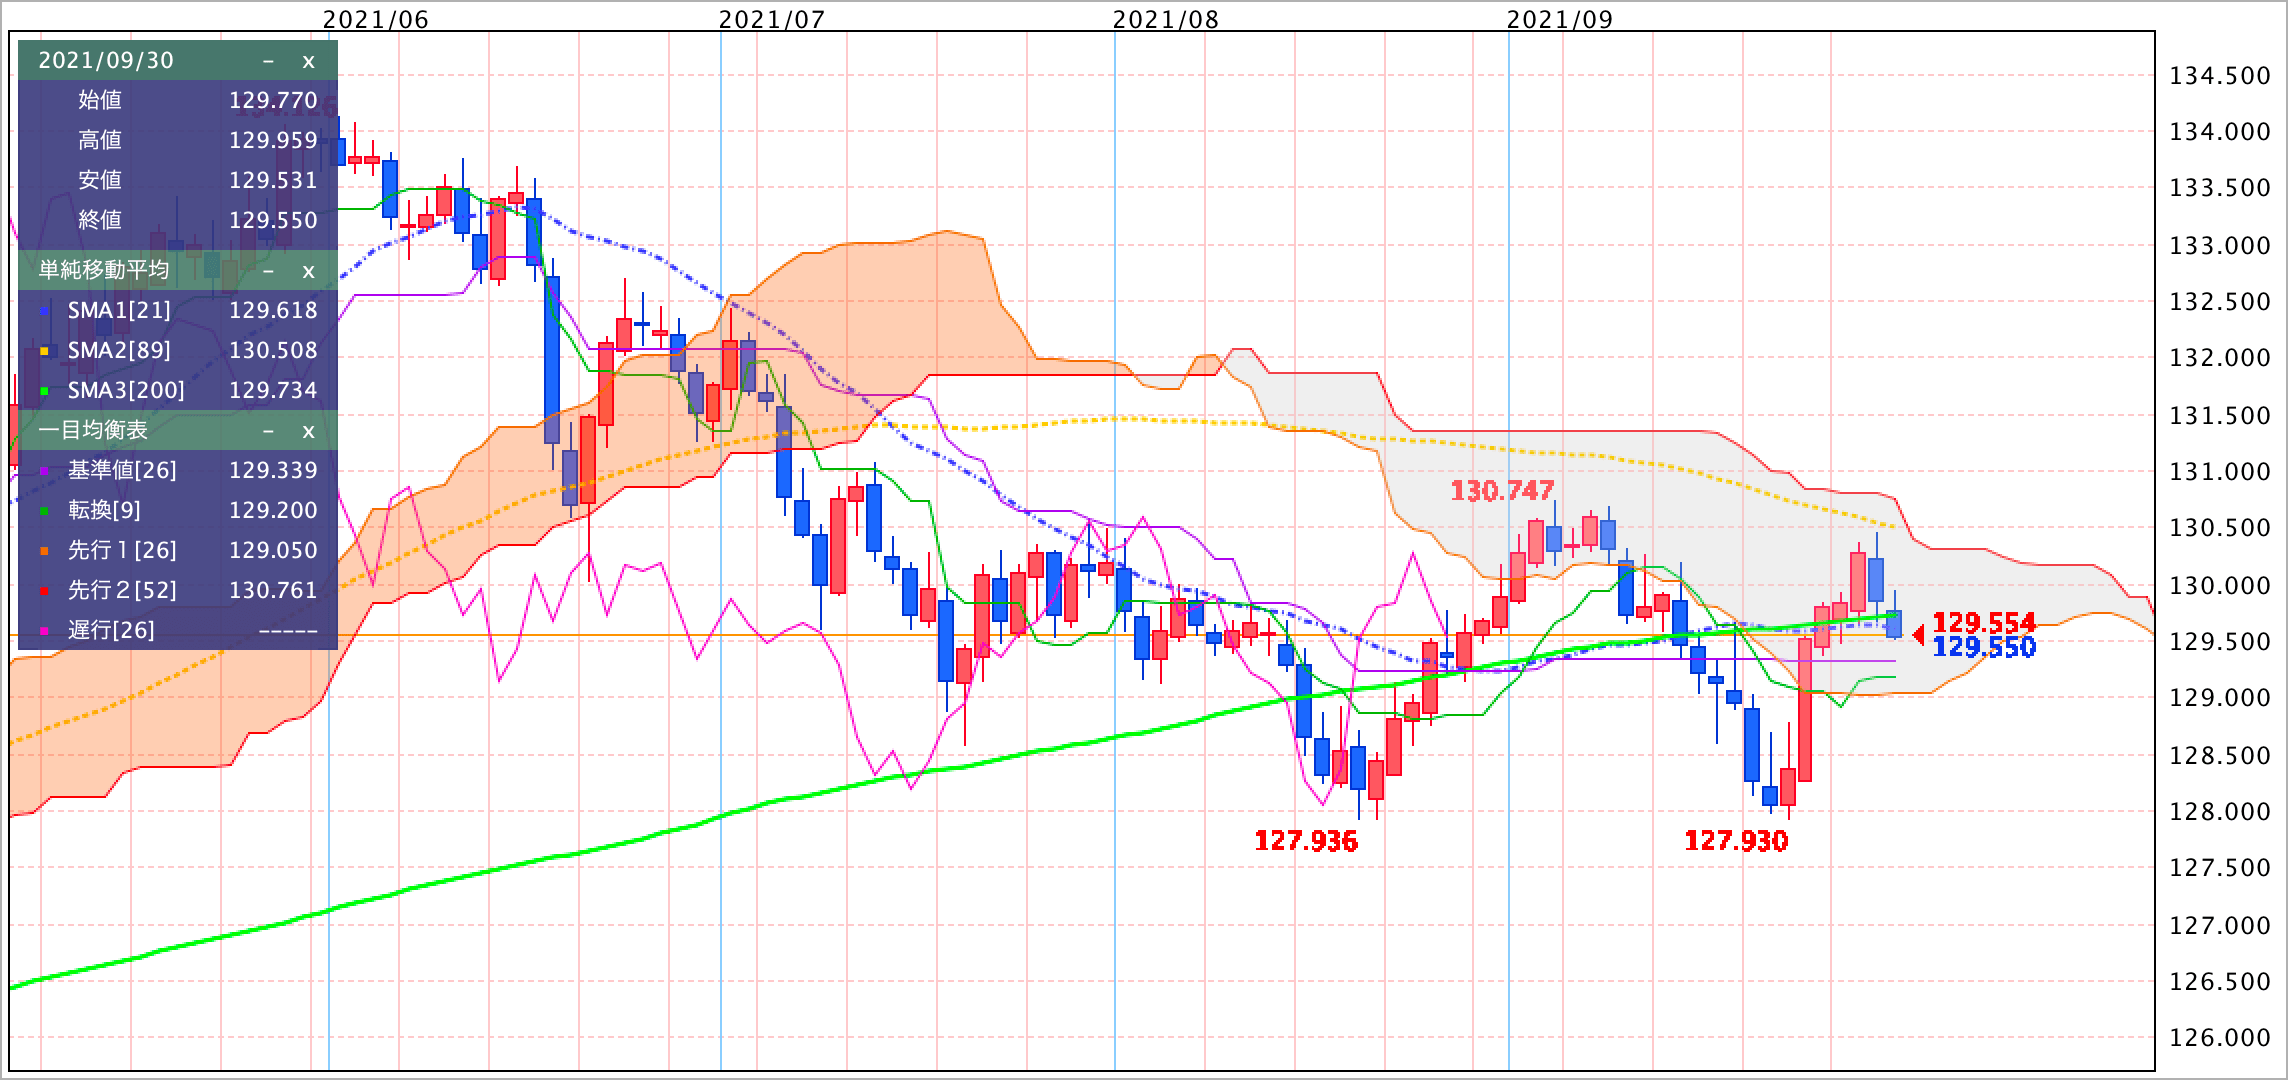
Task: Click the 134.500 price axis label
Action: click(2219, 76)
